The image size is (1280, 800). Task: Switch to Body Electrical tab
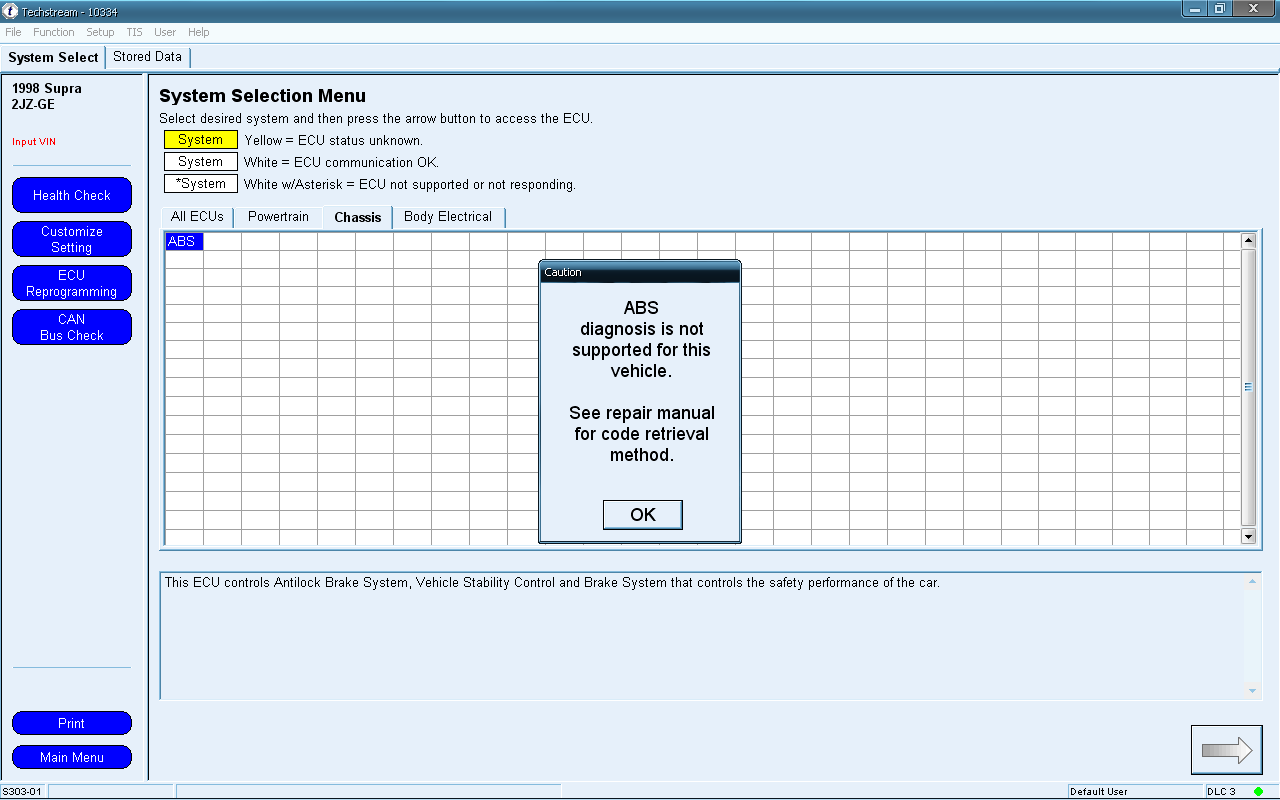click(x=448, y=217)
